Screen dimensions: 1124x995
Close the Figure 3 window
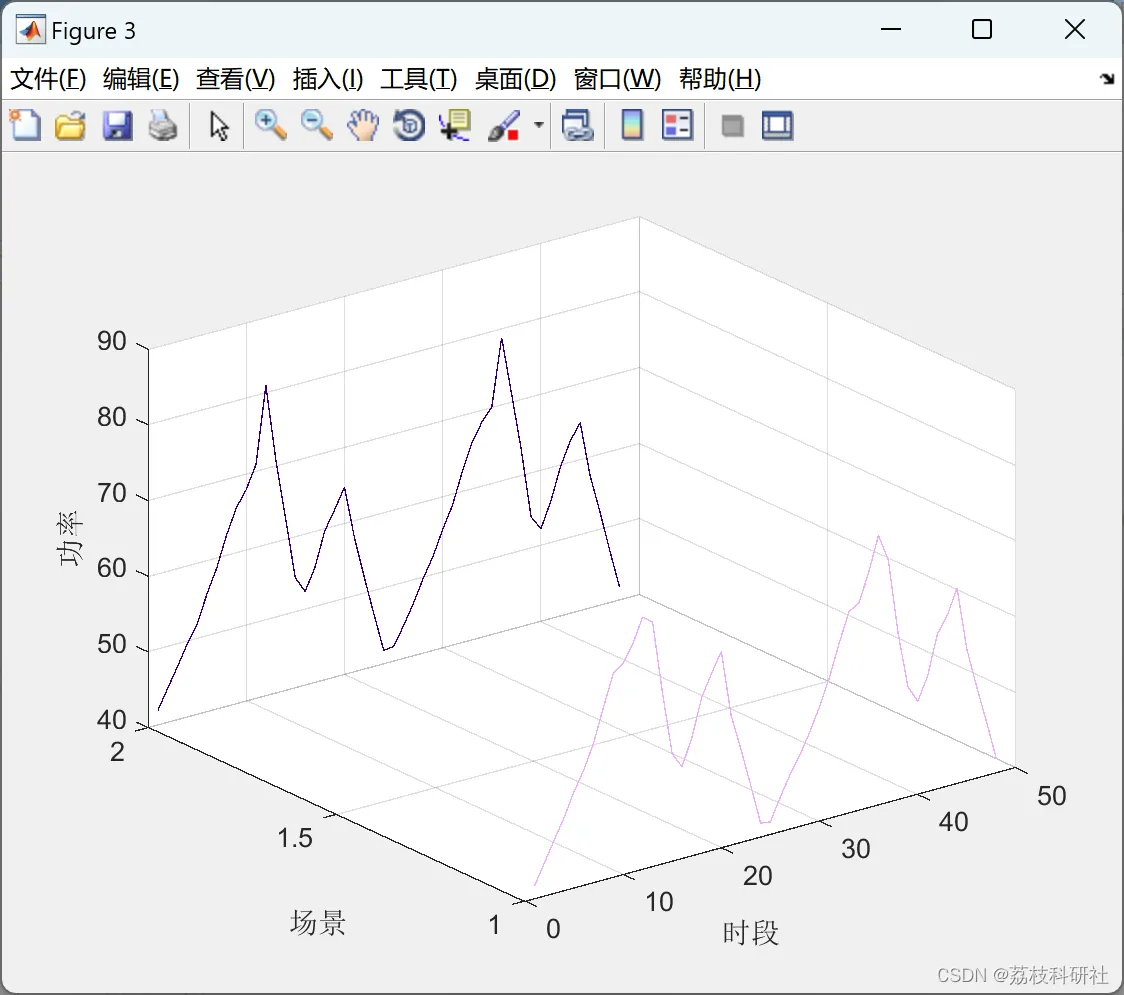[1075, 29]
